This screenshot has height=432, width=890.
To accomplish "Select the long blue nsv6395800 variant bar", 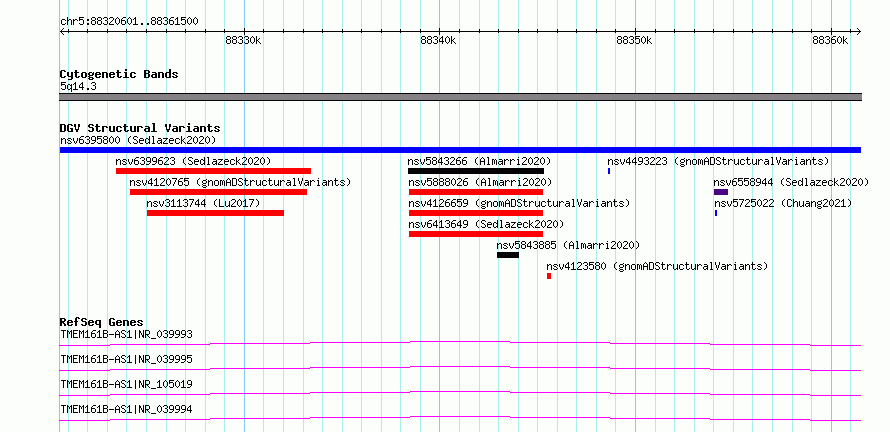I will (460, 150).
